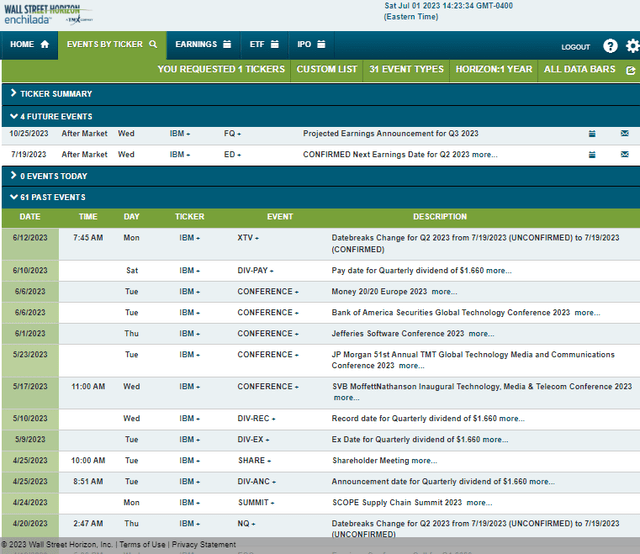Screen dimensions: 640x554
Task: Open ED event dropdown in 7/19/2023 row
Action: click(232, 154)
